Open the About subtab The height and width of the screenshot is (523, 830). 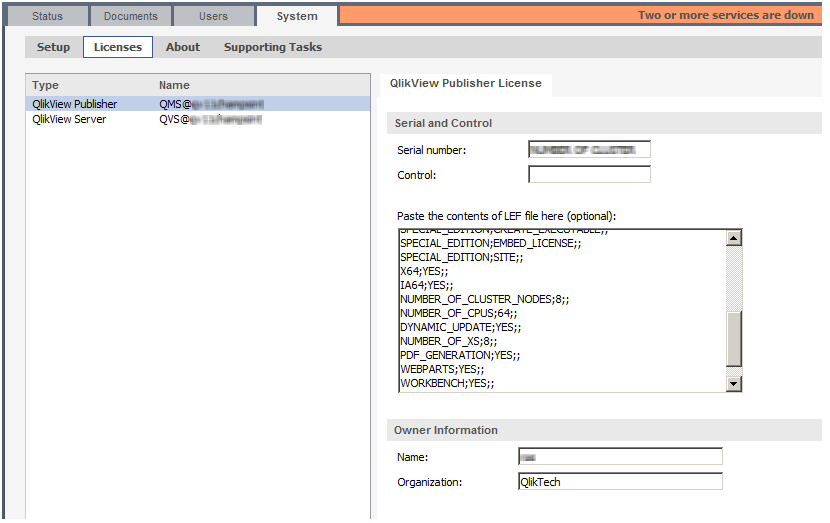point(183,47)
